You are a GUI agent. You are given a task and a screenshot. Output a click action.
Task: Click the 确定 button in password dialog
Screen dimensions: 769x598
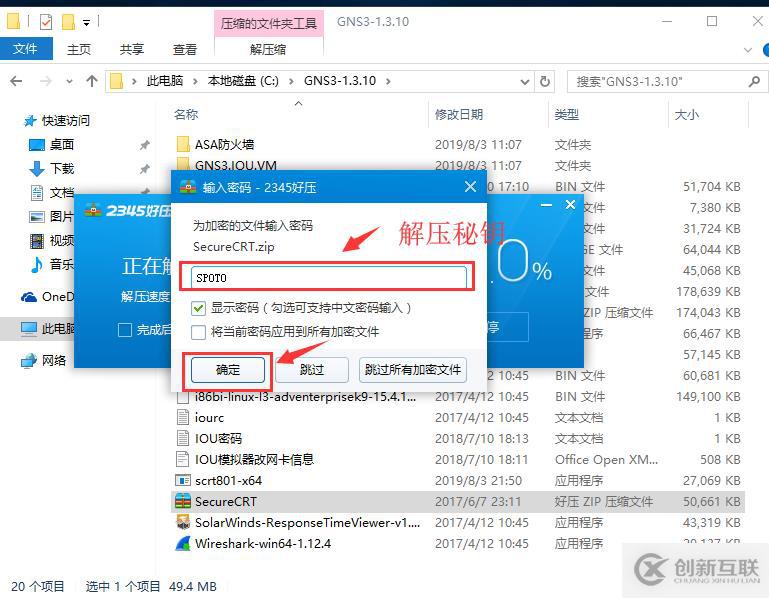point(228,369)
